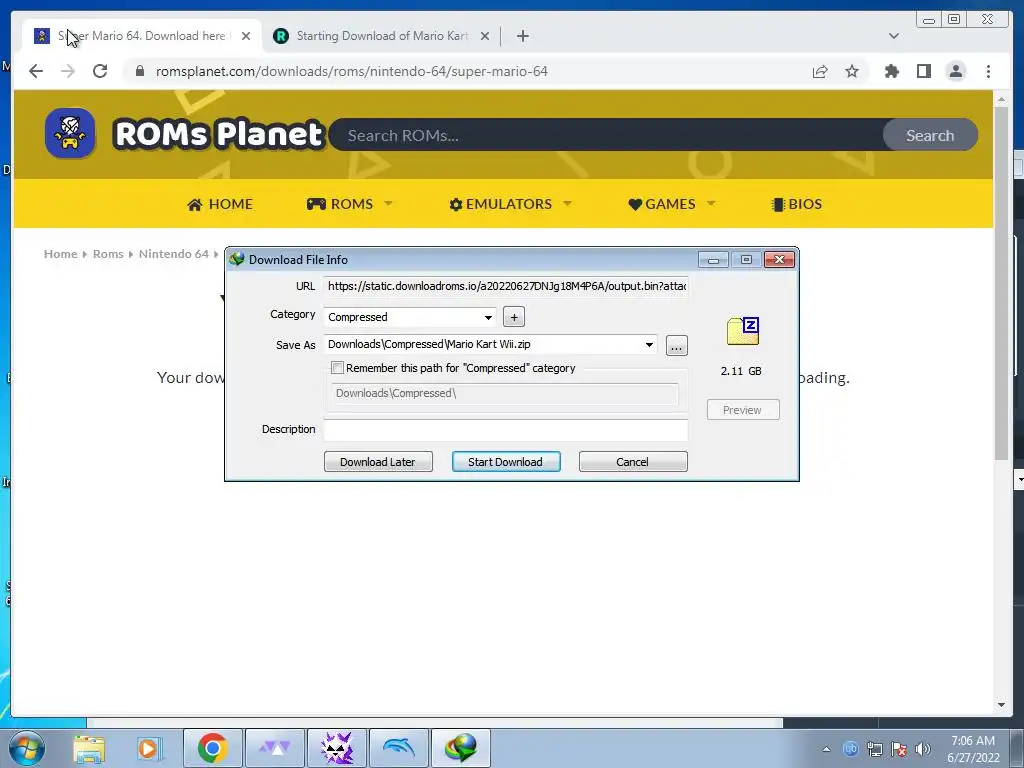Click the volume speaker tray icon

tap(923, 749)
